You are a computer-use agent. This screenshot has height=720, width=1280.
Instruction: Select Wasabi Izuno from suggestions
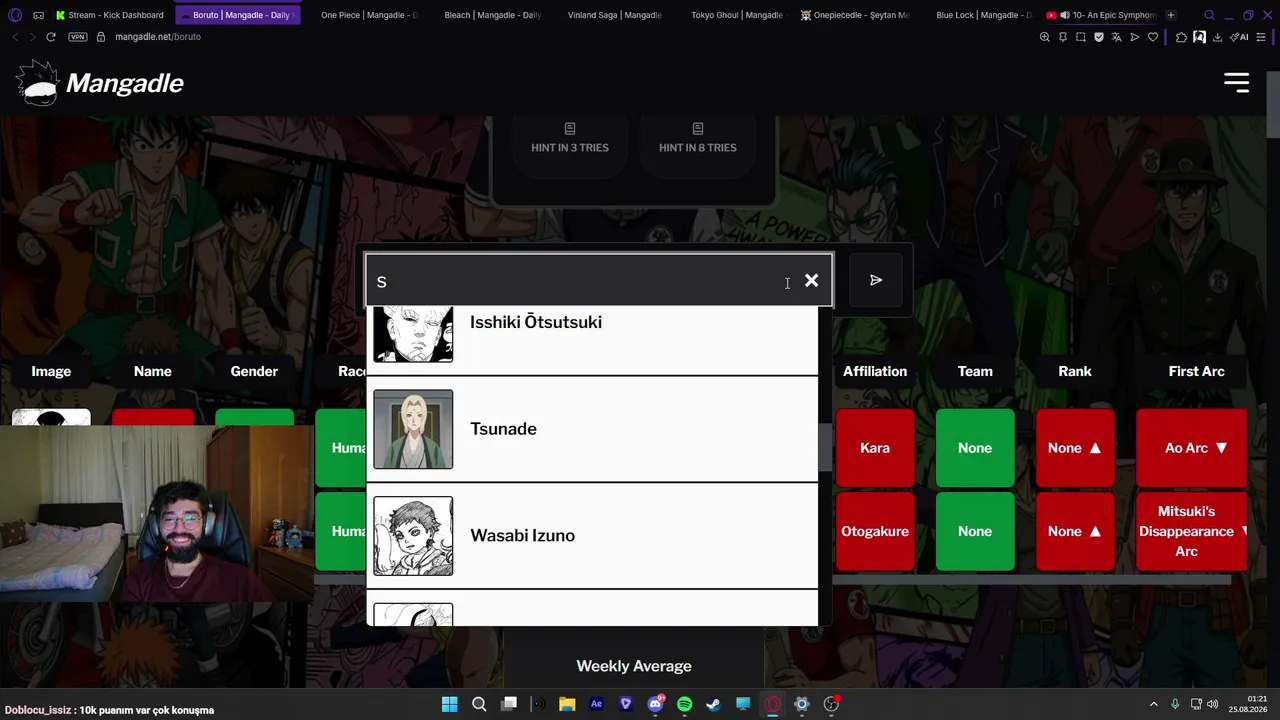[592, 536]
